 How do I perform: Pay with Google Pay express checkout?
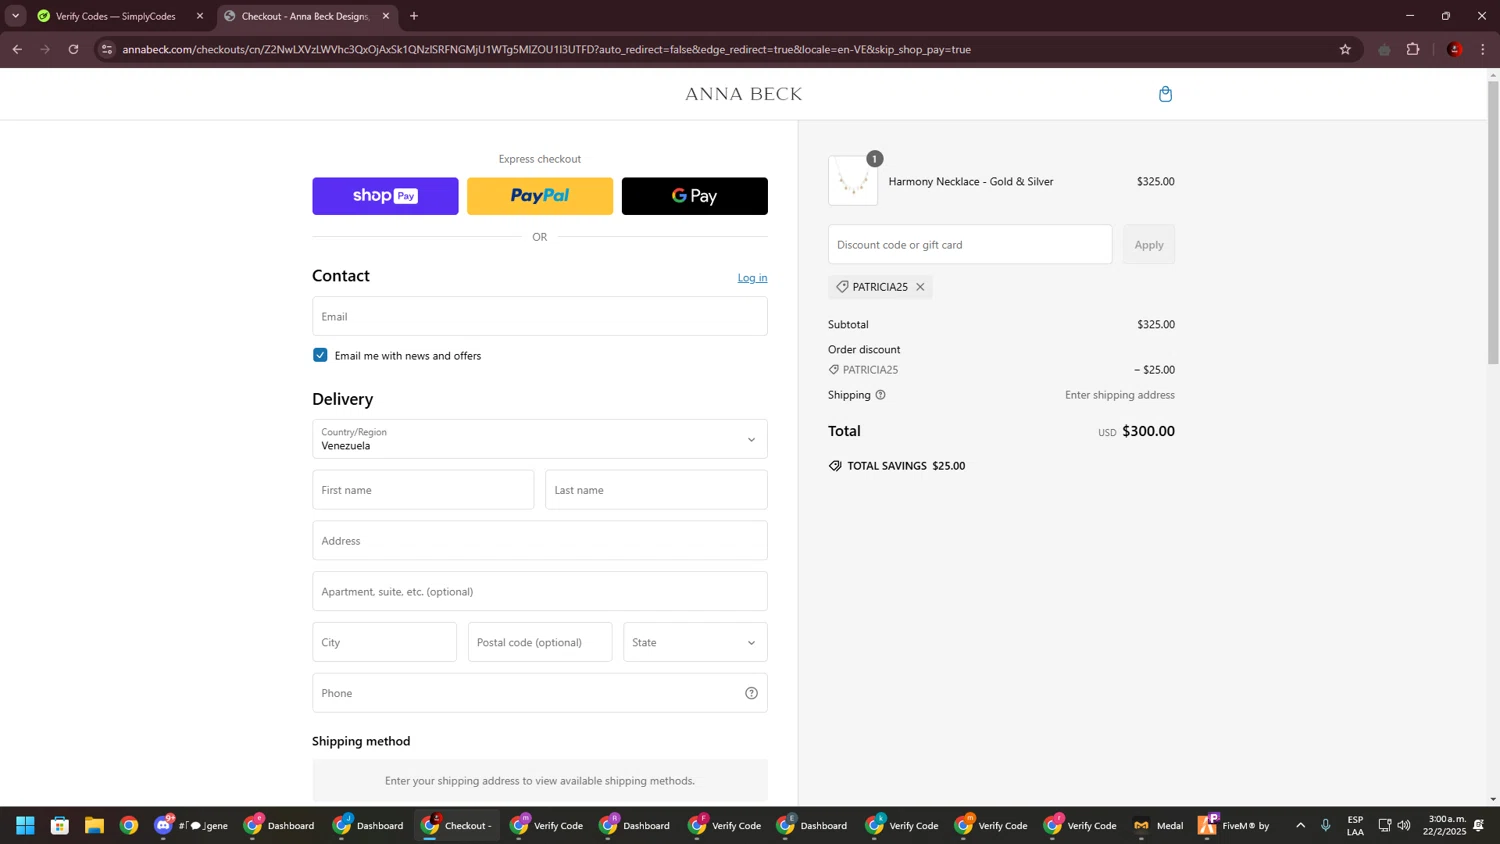point(695,196)
